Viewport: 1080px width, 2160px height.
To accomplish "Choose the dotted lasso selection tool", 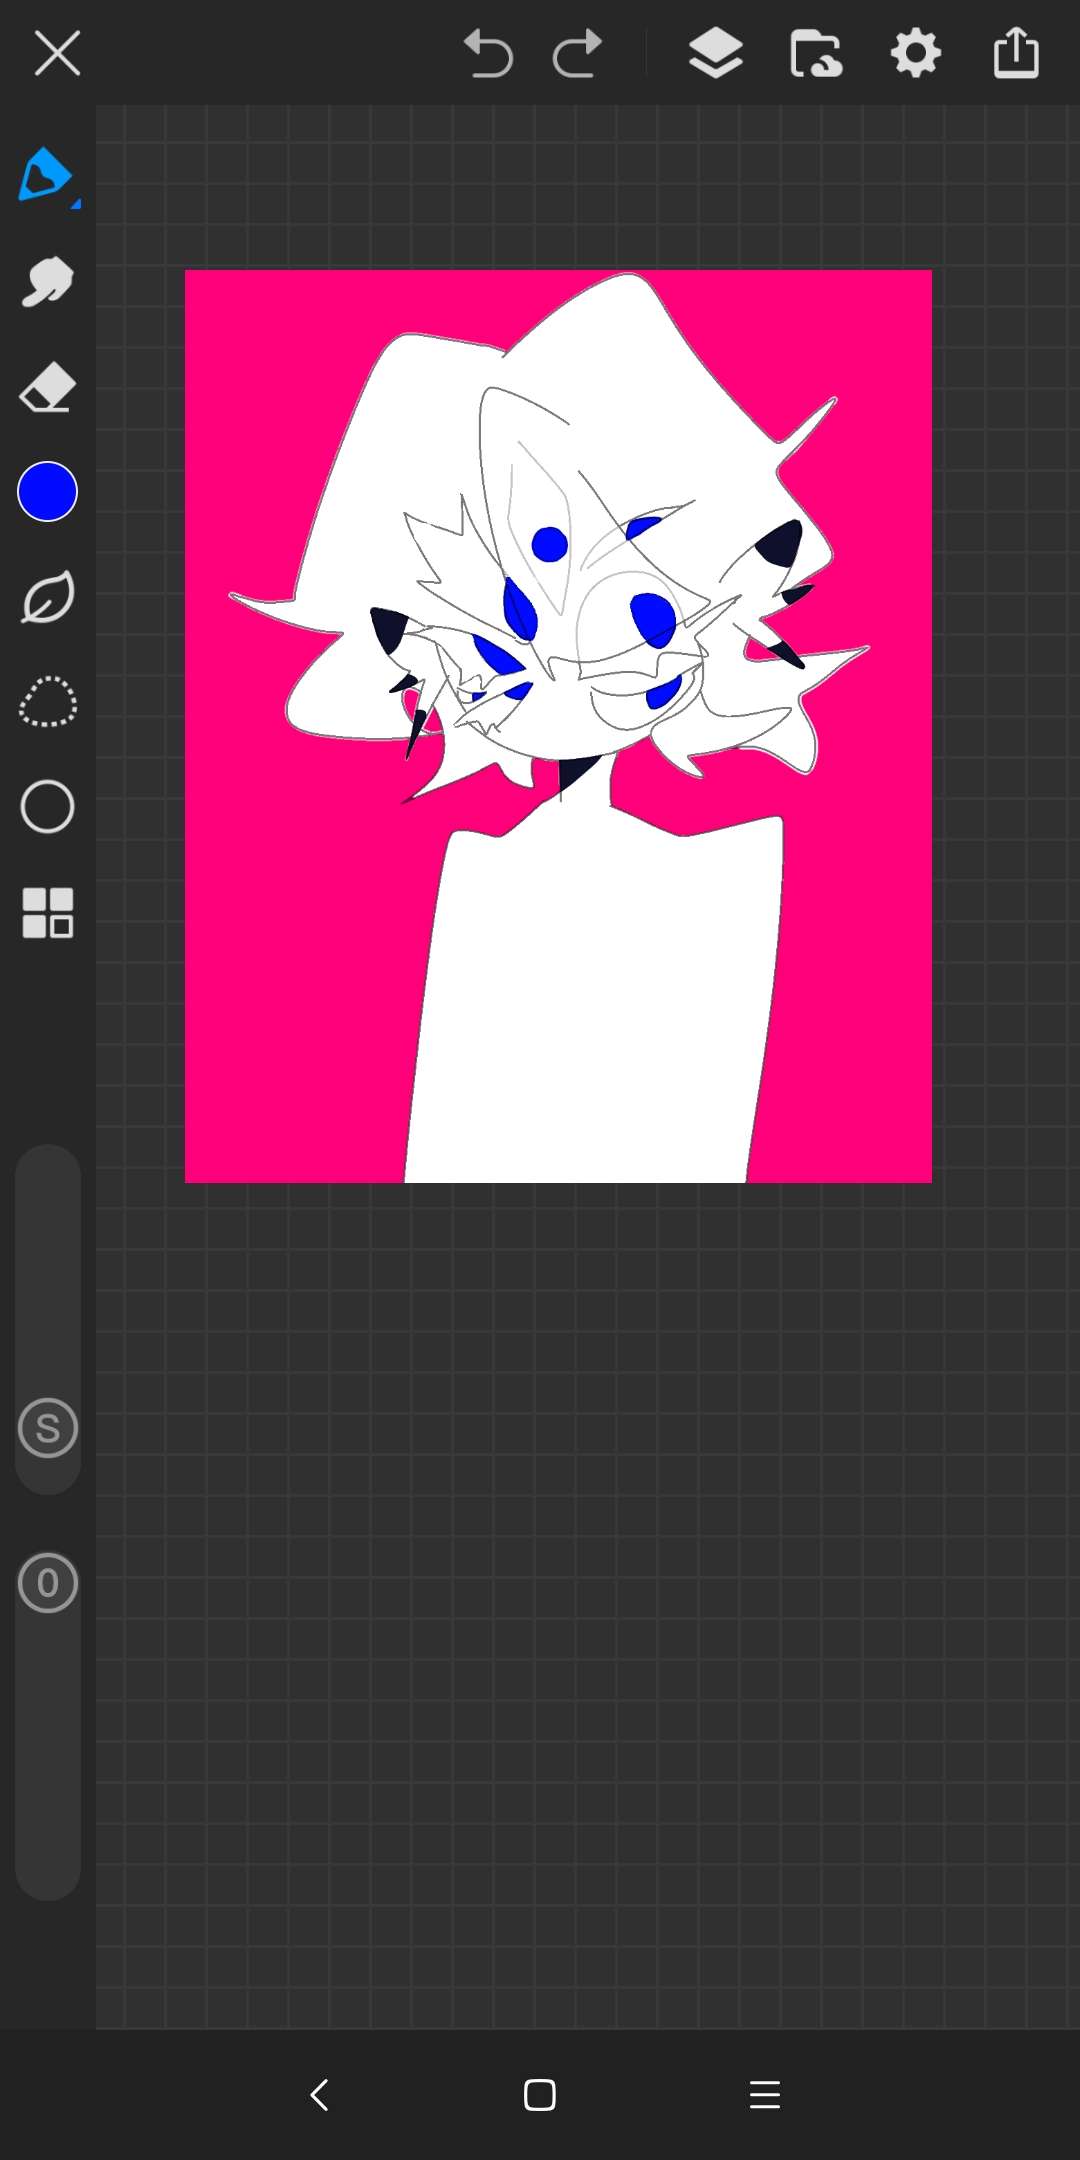I will tap(47, 702).
